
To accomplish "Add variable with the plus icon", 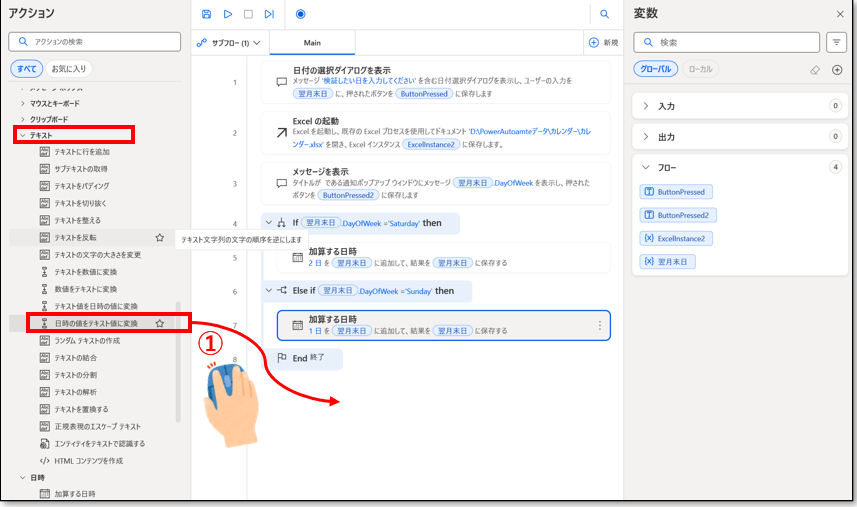I will [837, 69].
